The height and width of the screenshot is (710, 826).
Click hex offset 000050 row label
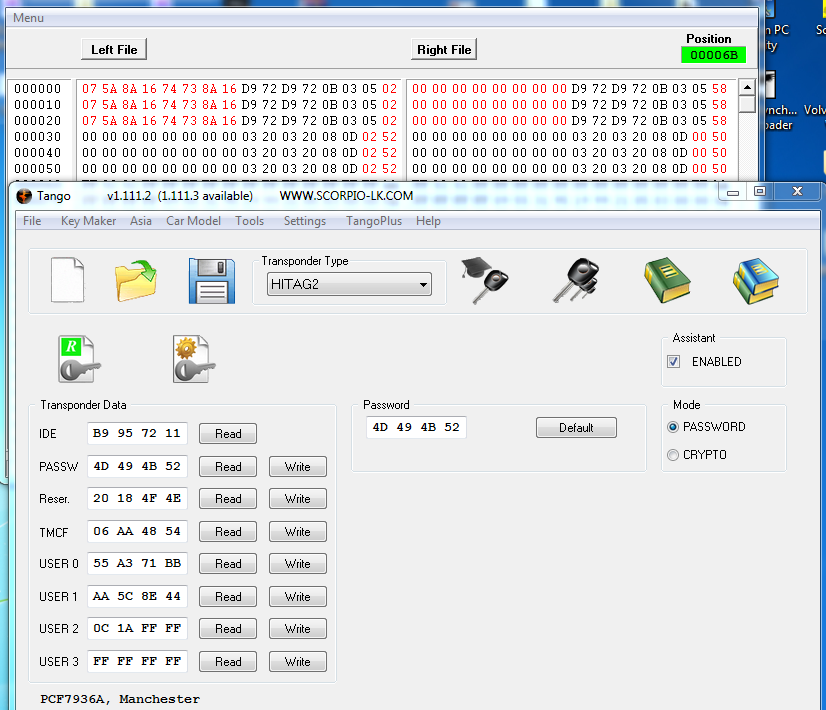coord(38,169)
